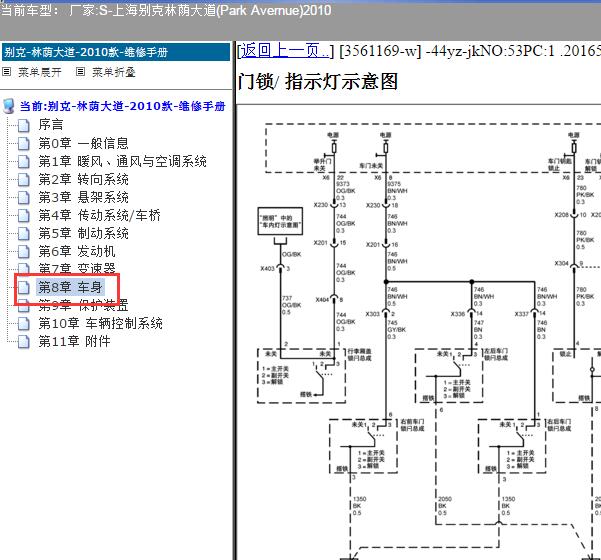Click the diagram title 门锁/指示灯示意图
This screenshot has height=560, width=601.
[318, 82]
